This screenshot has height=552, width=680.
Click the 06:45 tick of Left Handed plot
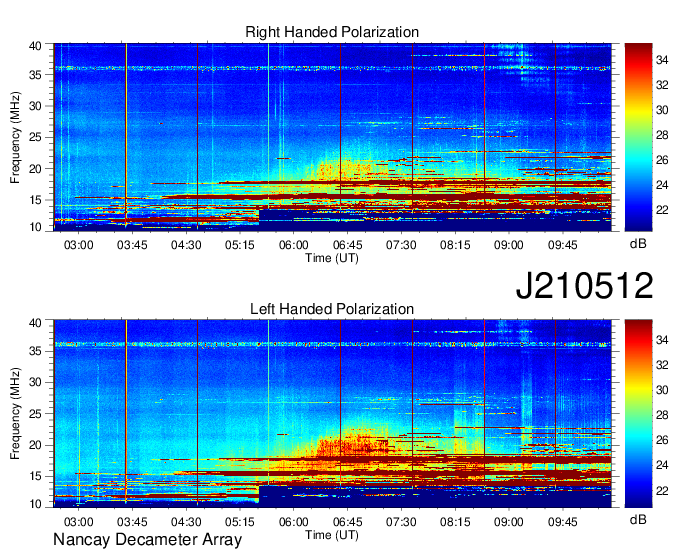point(347,522)
